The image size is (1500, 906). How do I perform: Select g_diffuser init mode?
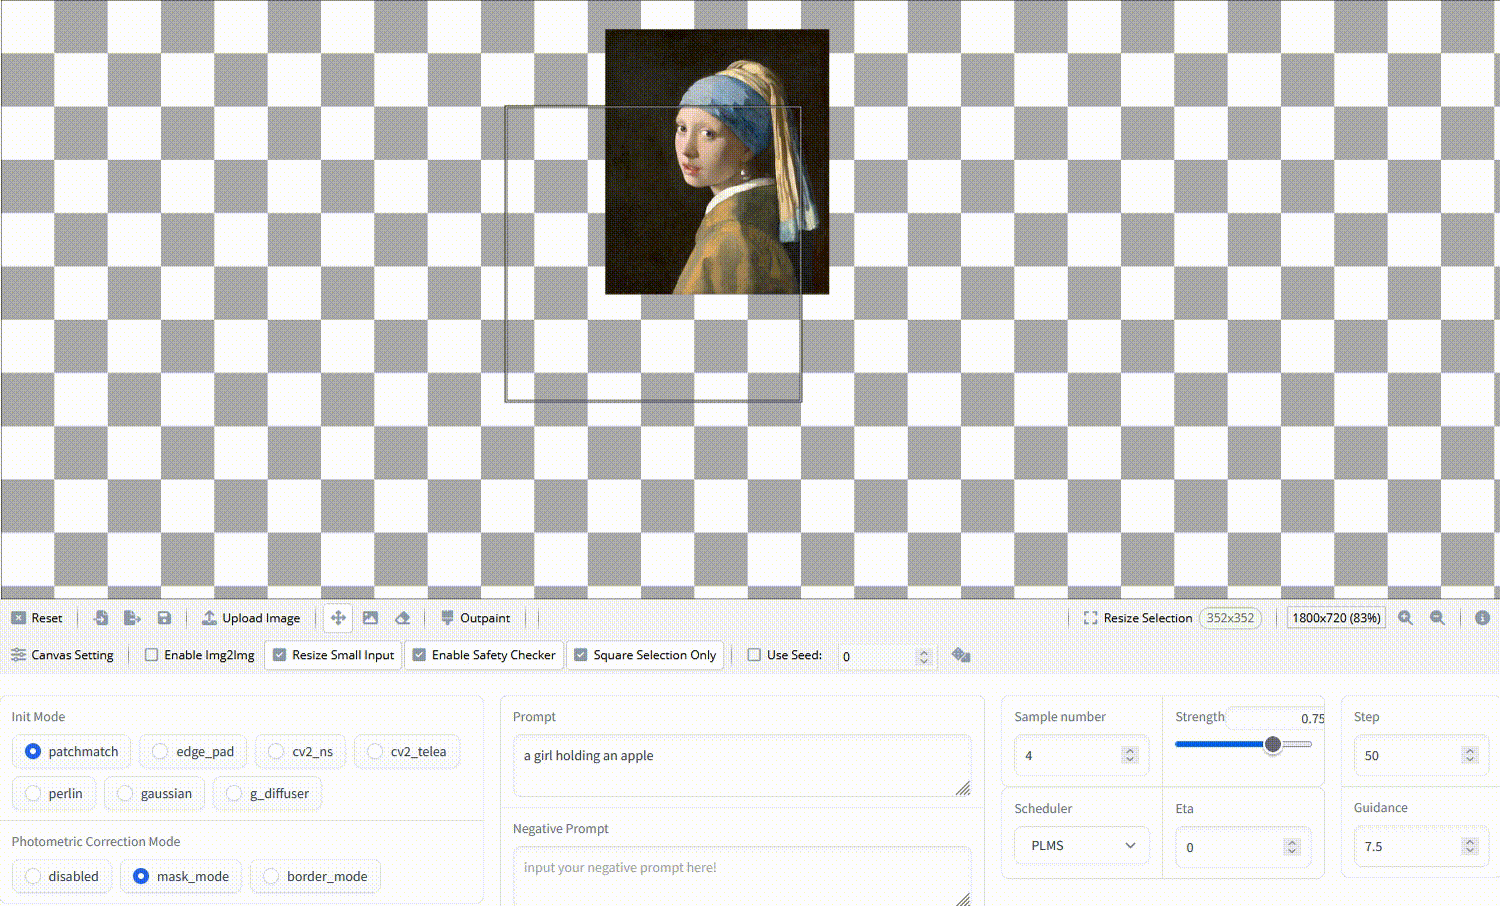point(268,793)
